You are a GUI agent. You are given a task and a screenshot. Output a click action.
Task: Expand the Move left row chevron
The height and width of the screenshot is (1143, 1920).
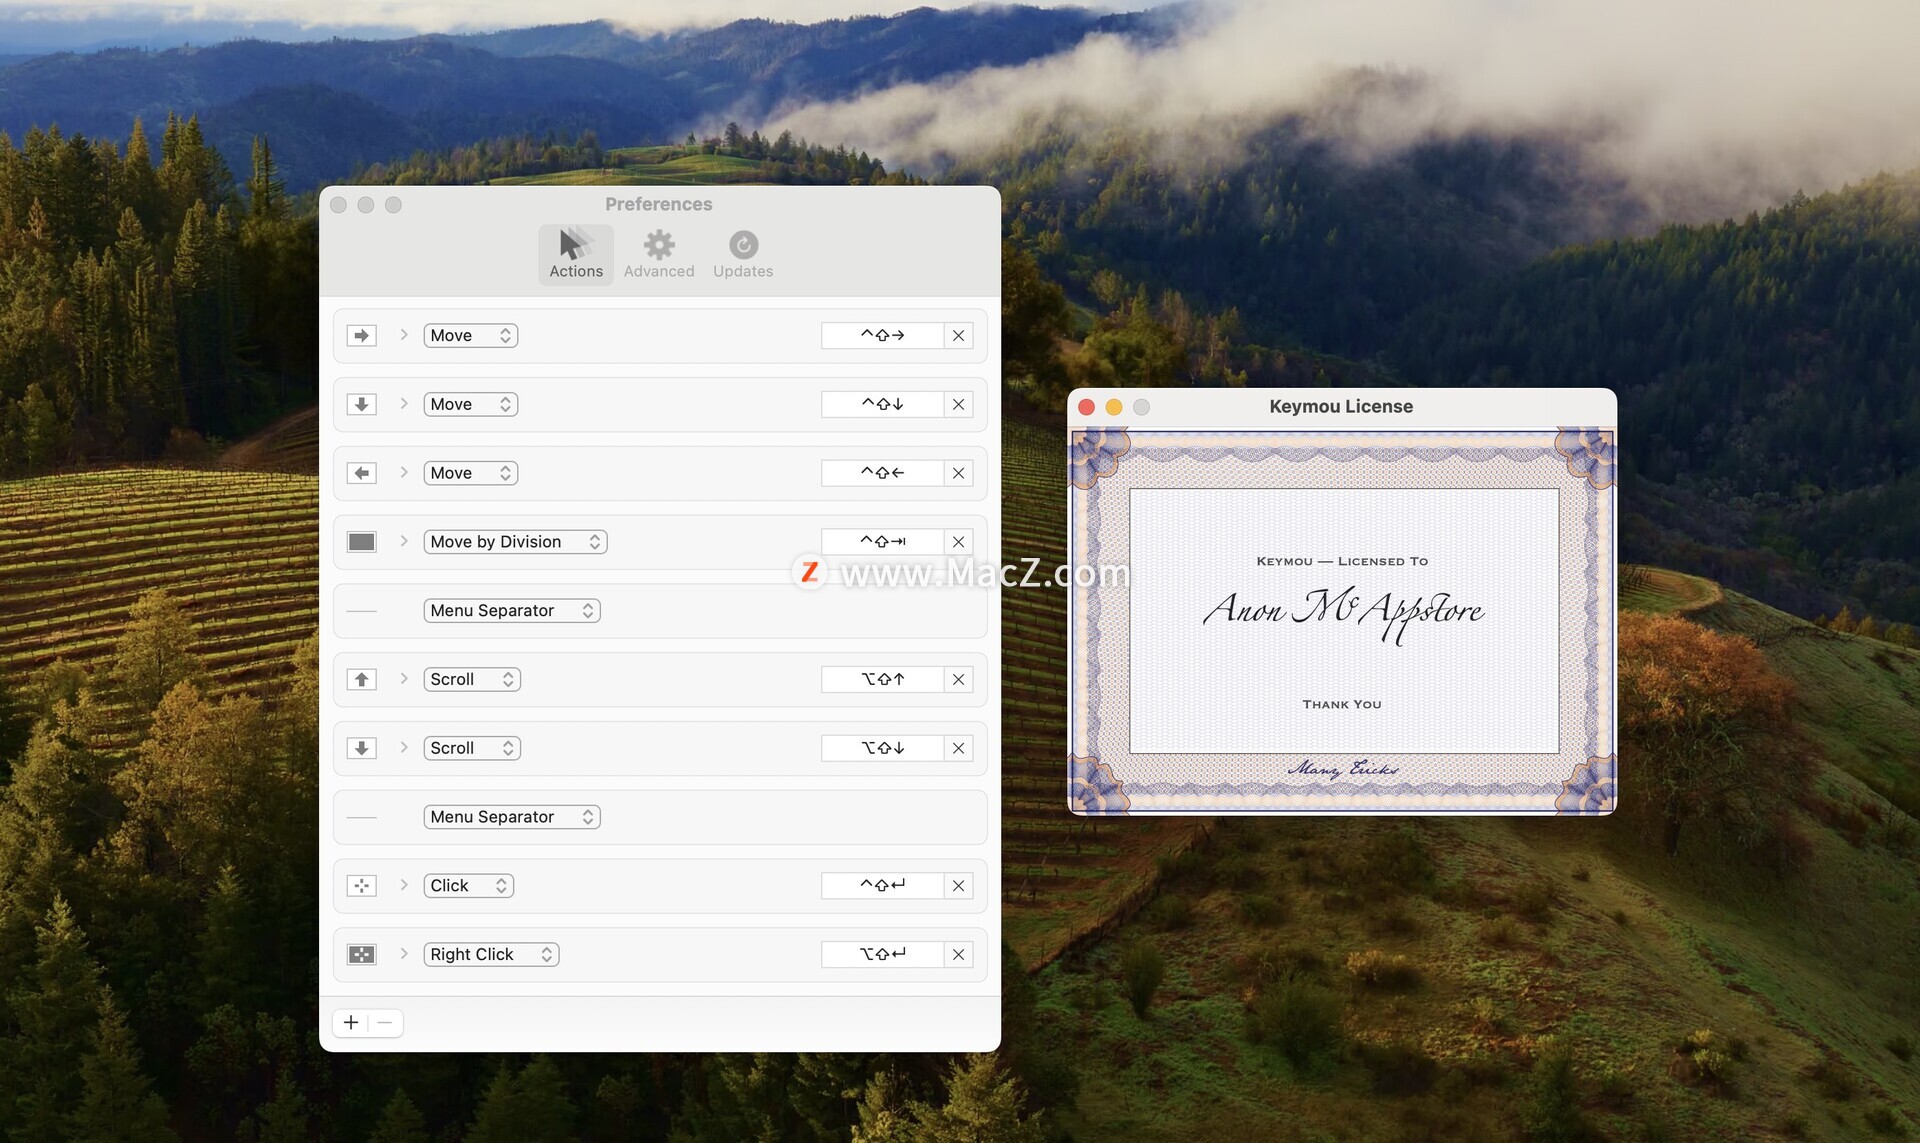click(x=404, y=472)
